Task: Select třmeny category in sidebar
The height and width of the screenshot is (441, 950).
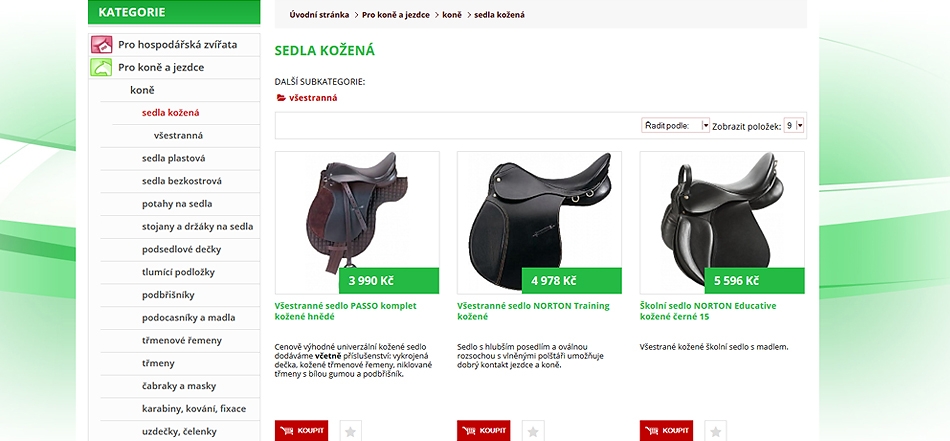Action: [158, 363]
